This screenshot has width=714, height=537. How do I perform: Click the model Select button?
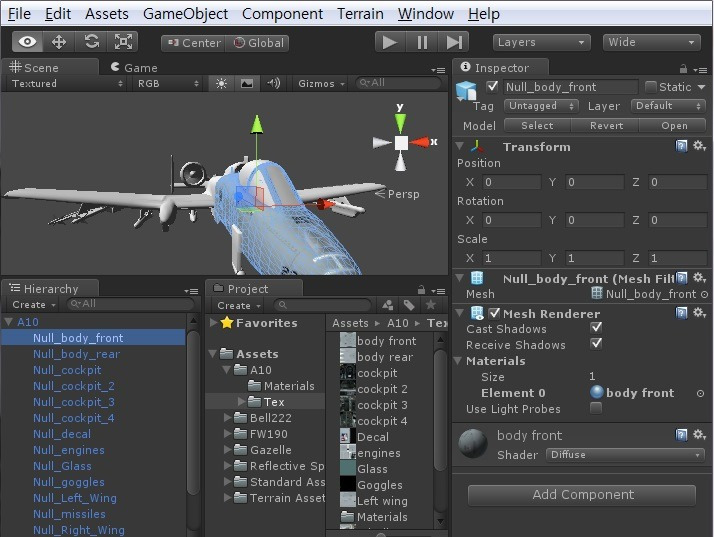(x=537, y=125)
